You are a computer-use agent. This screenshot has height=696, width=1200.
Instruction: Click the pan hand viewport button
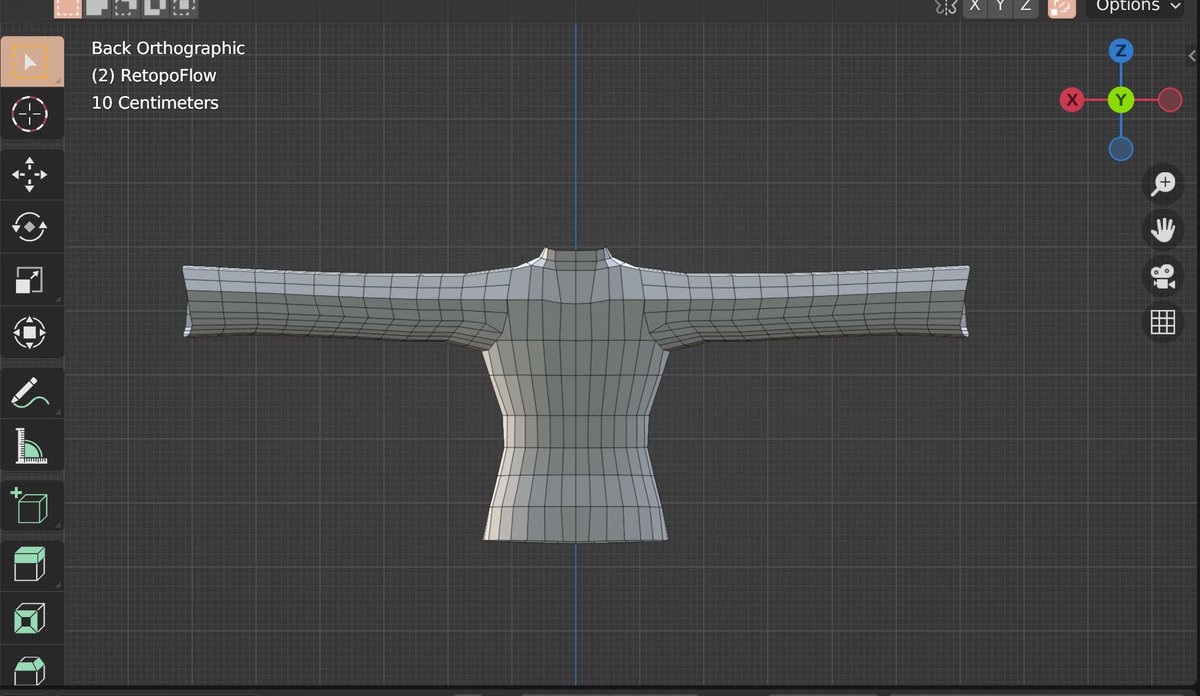pyautogui.click(x=1162, y=230)
